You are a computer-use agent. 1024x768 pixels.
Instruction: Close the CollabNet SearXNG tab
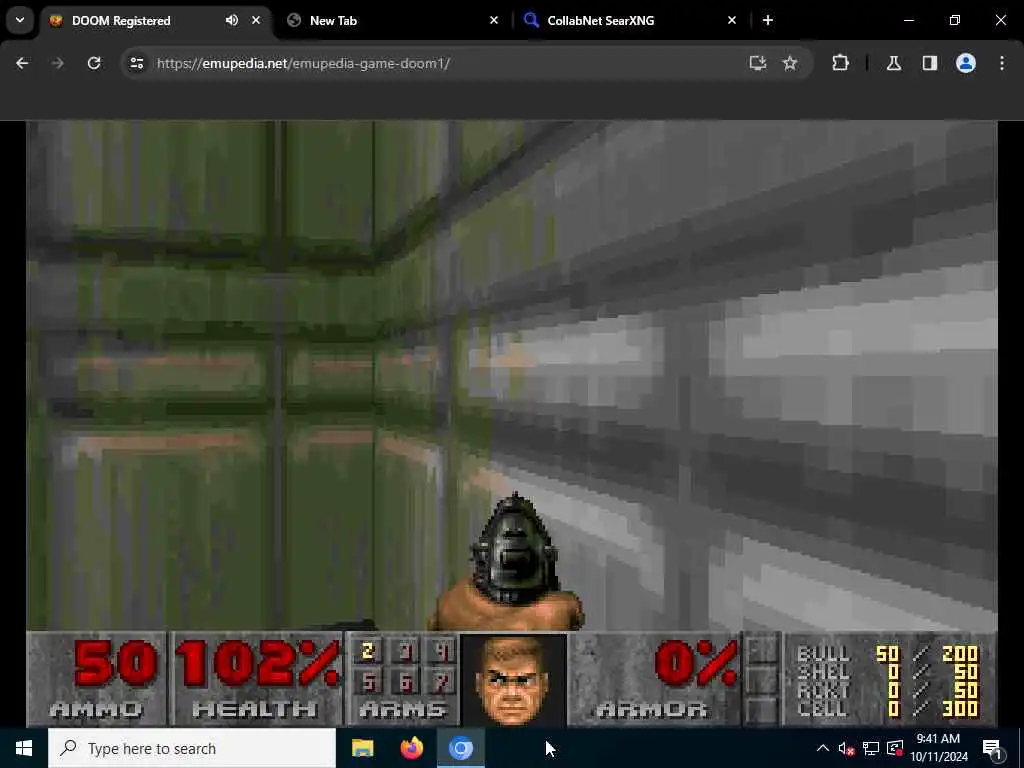coord(732,20)
